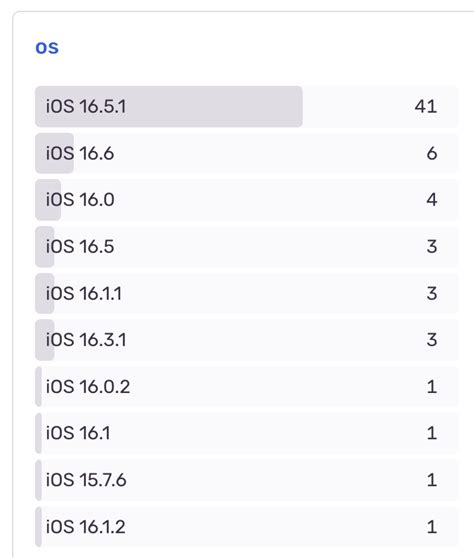Select the iOS 16.5 row

pyautogui.click(x=247, y=247)
